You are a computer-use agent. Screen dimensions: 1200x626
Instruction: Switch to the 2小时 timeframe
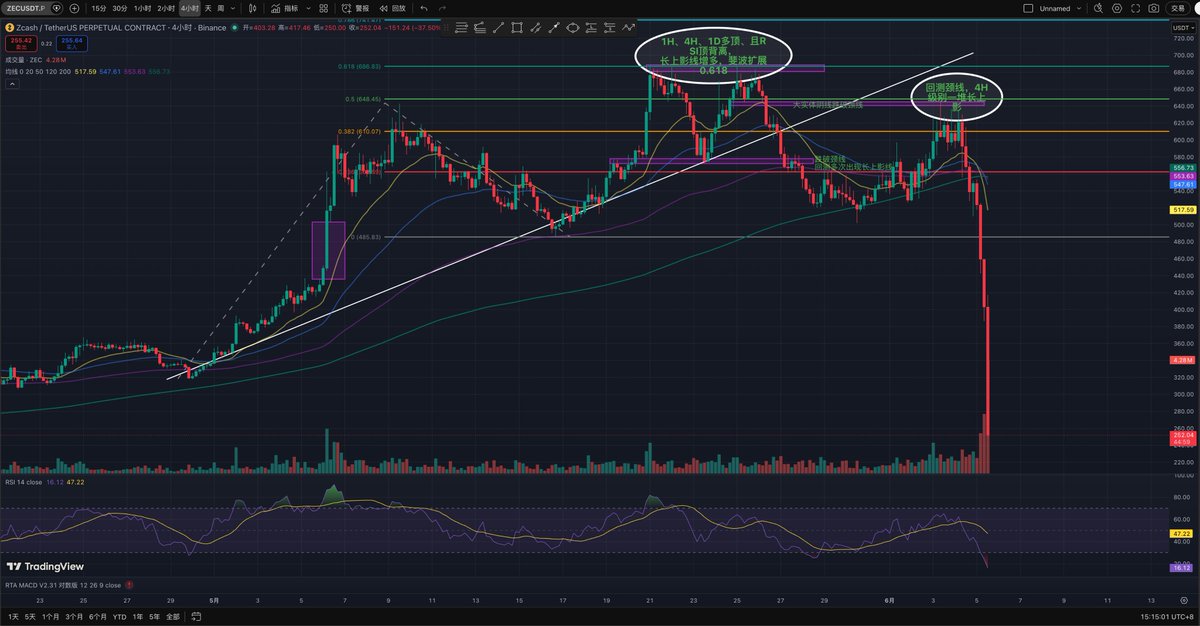[x=167, y=8]
